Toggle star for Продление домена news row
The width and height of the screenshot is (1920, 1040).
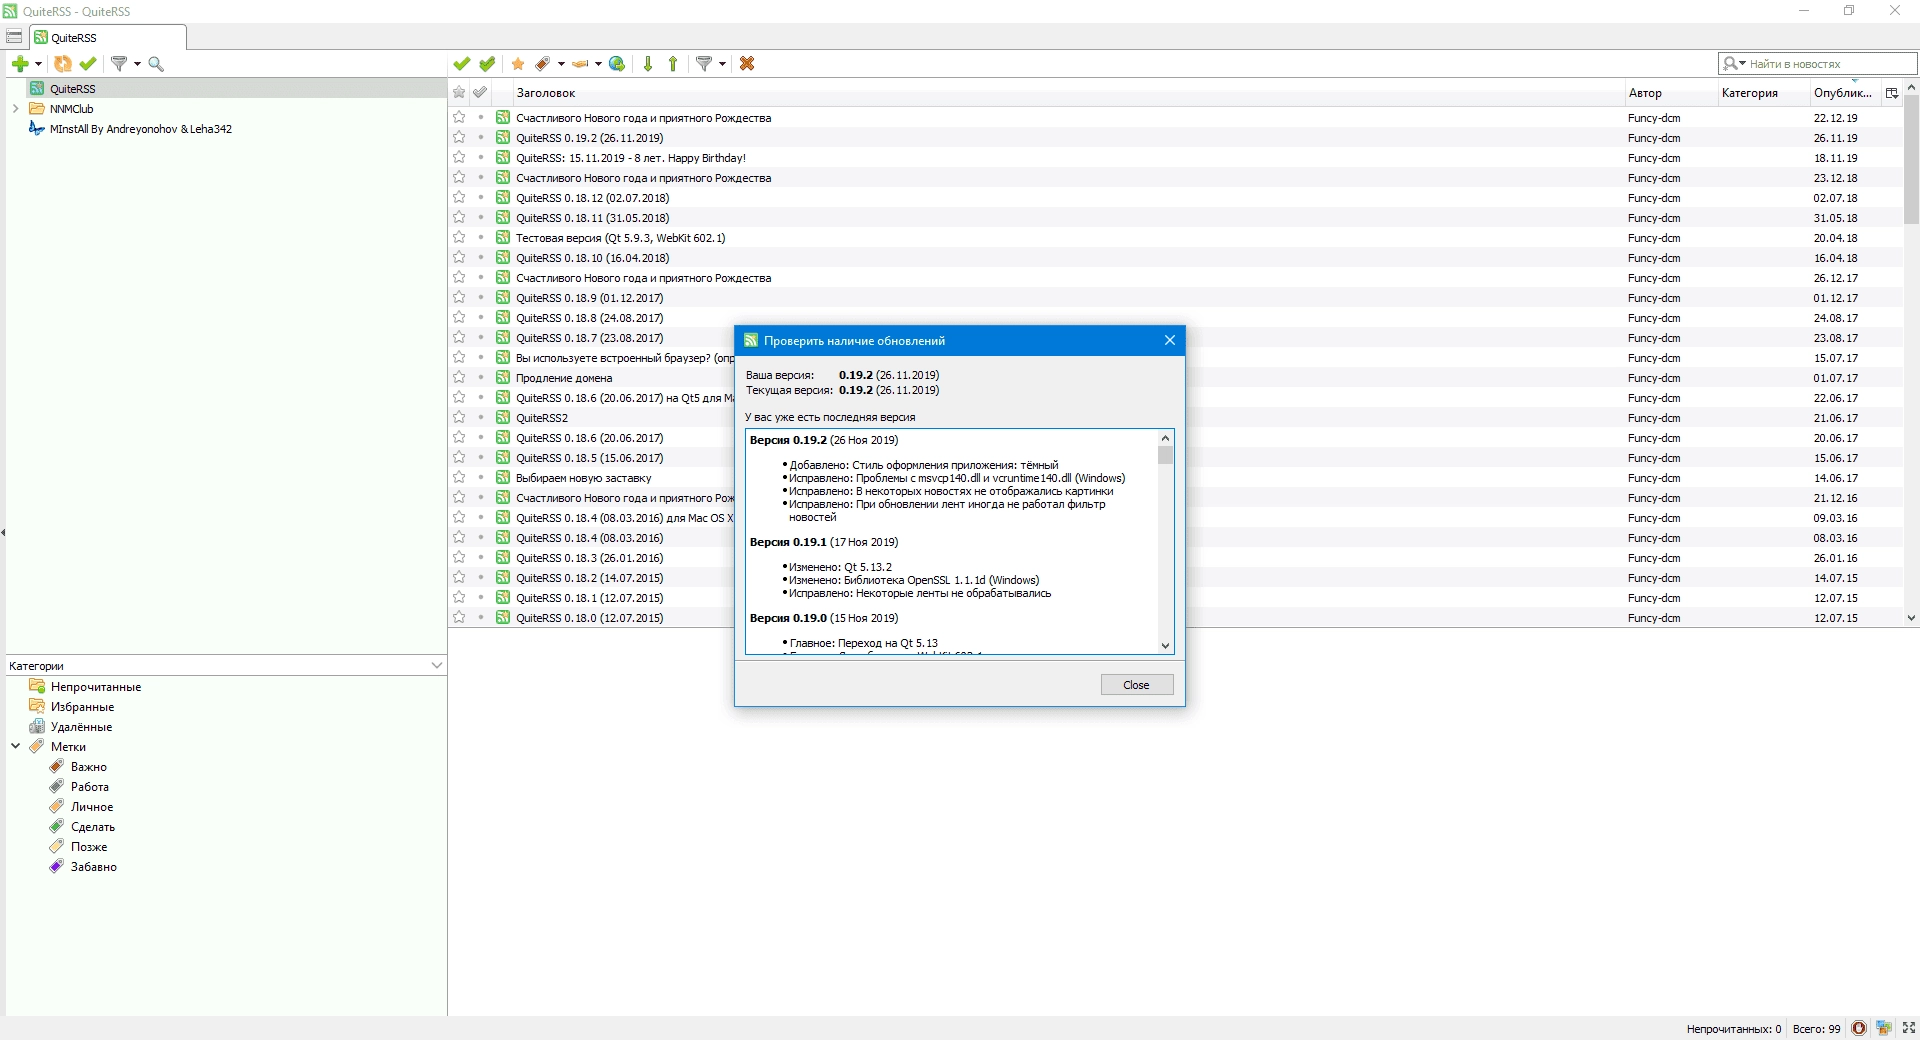click(x=459, y=377)
